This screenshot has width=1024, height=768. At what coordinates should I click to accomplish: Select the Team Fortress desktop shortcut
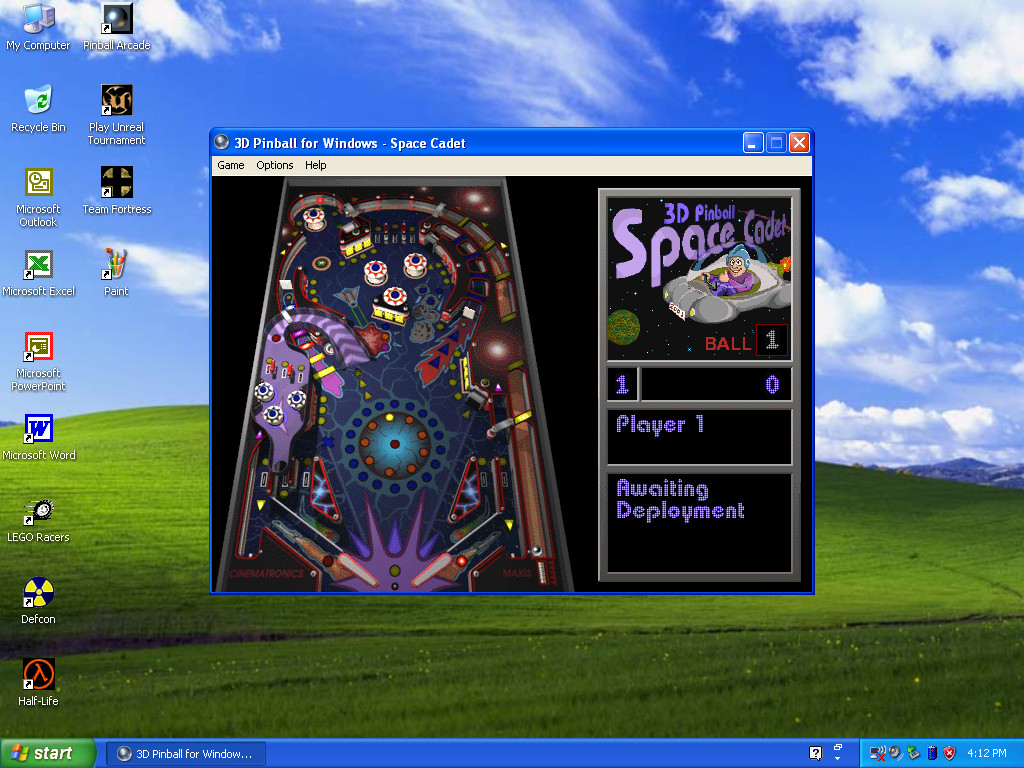point(116,191)
